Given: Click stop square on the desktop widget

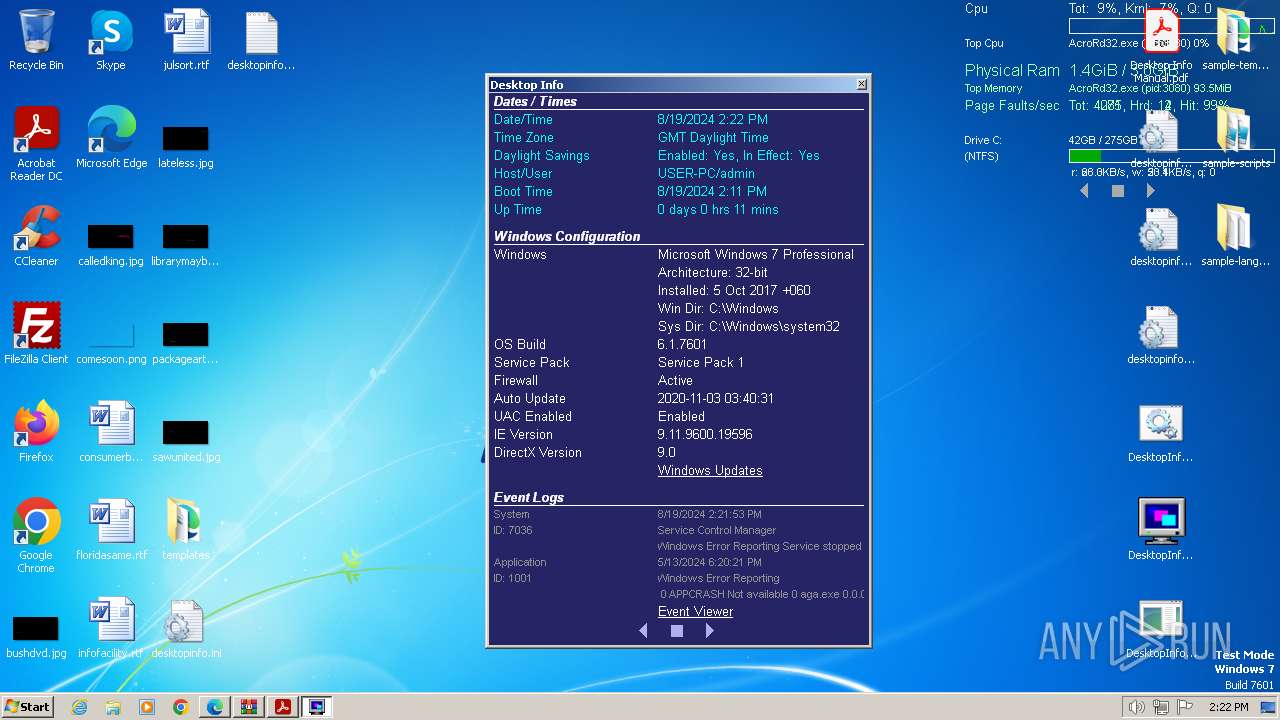Looking at the screenshot, I should click(x=1118, y=191).
